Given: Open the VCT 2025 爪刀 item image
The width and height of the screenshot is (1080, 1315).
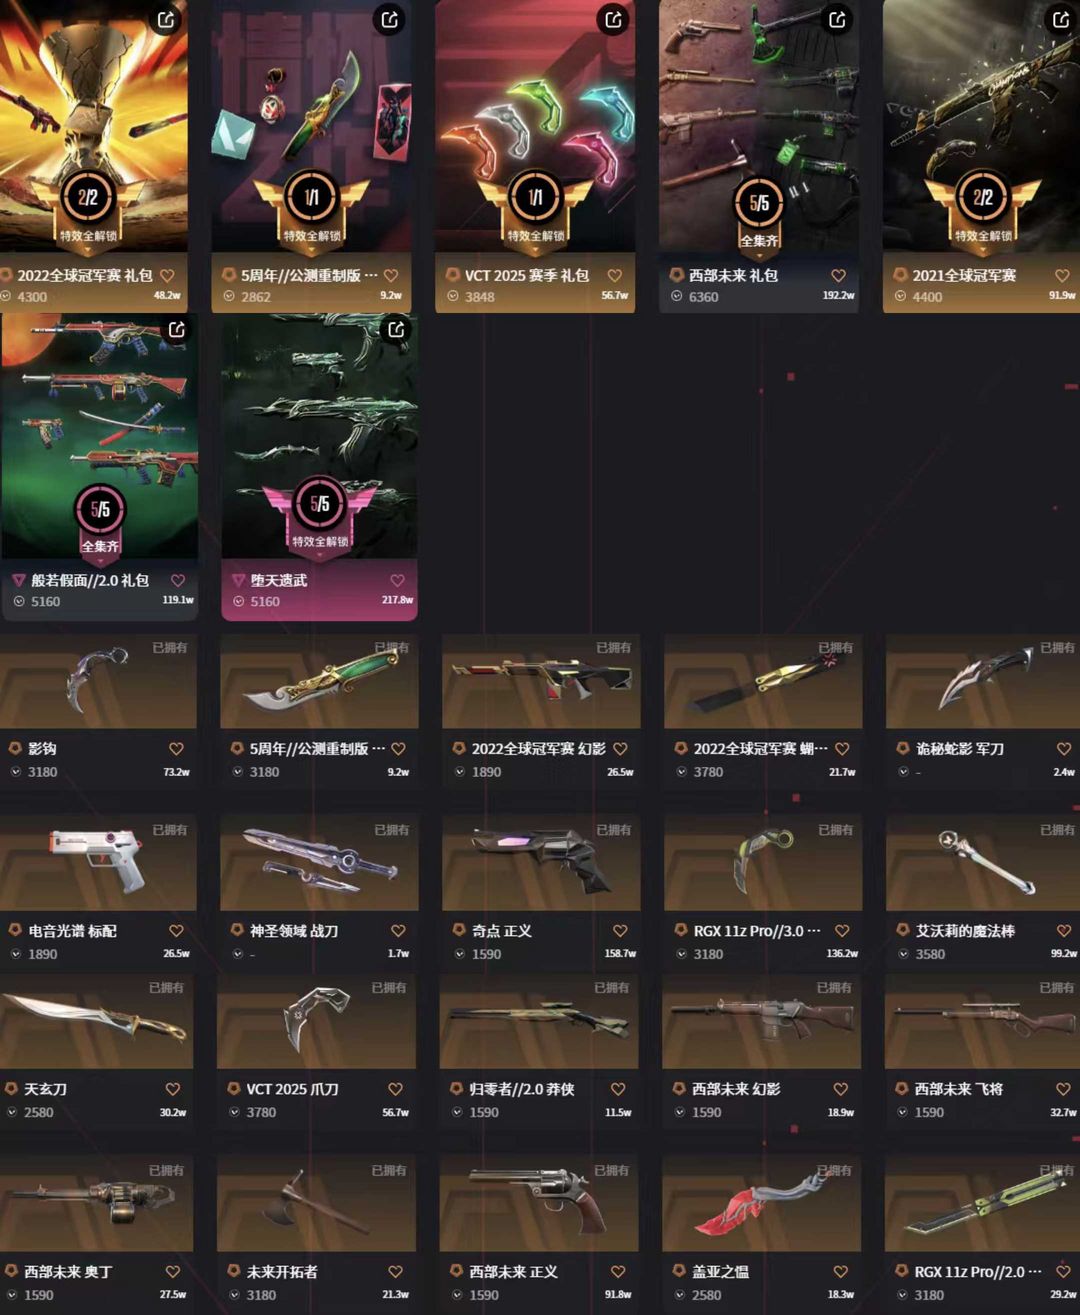Looking at the screenshot, I should click(316, 1023).
